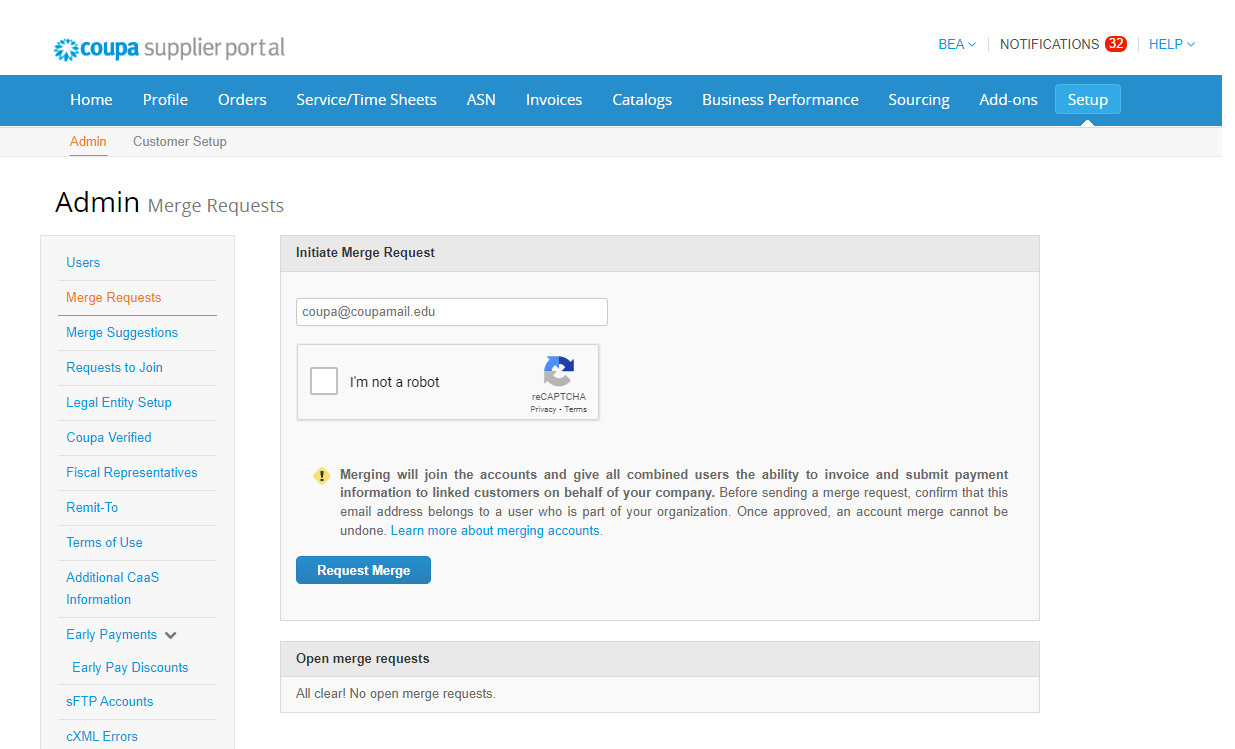
Task: Click the Coupa supplier portal logo
Action: (x=169, y=48)
